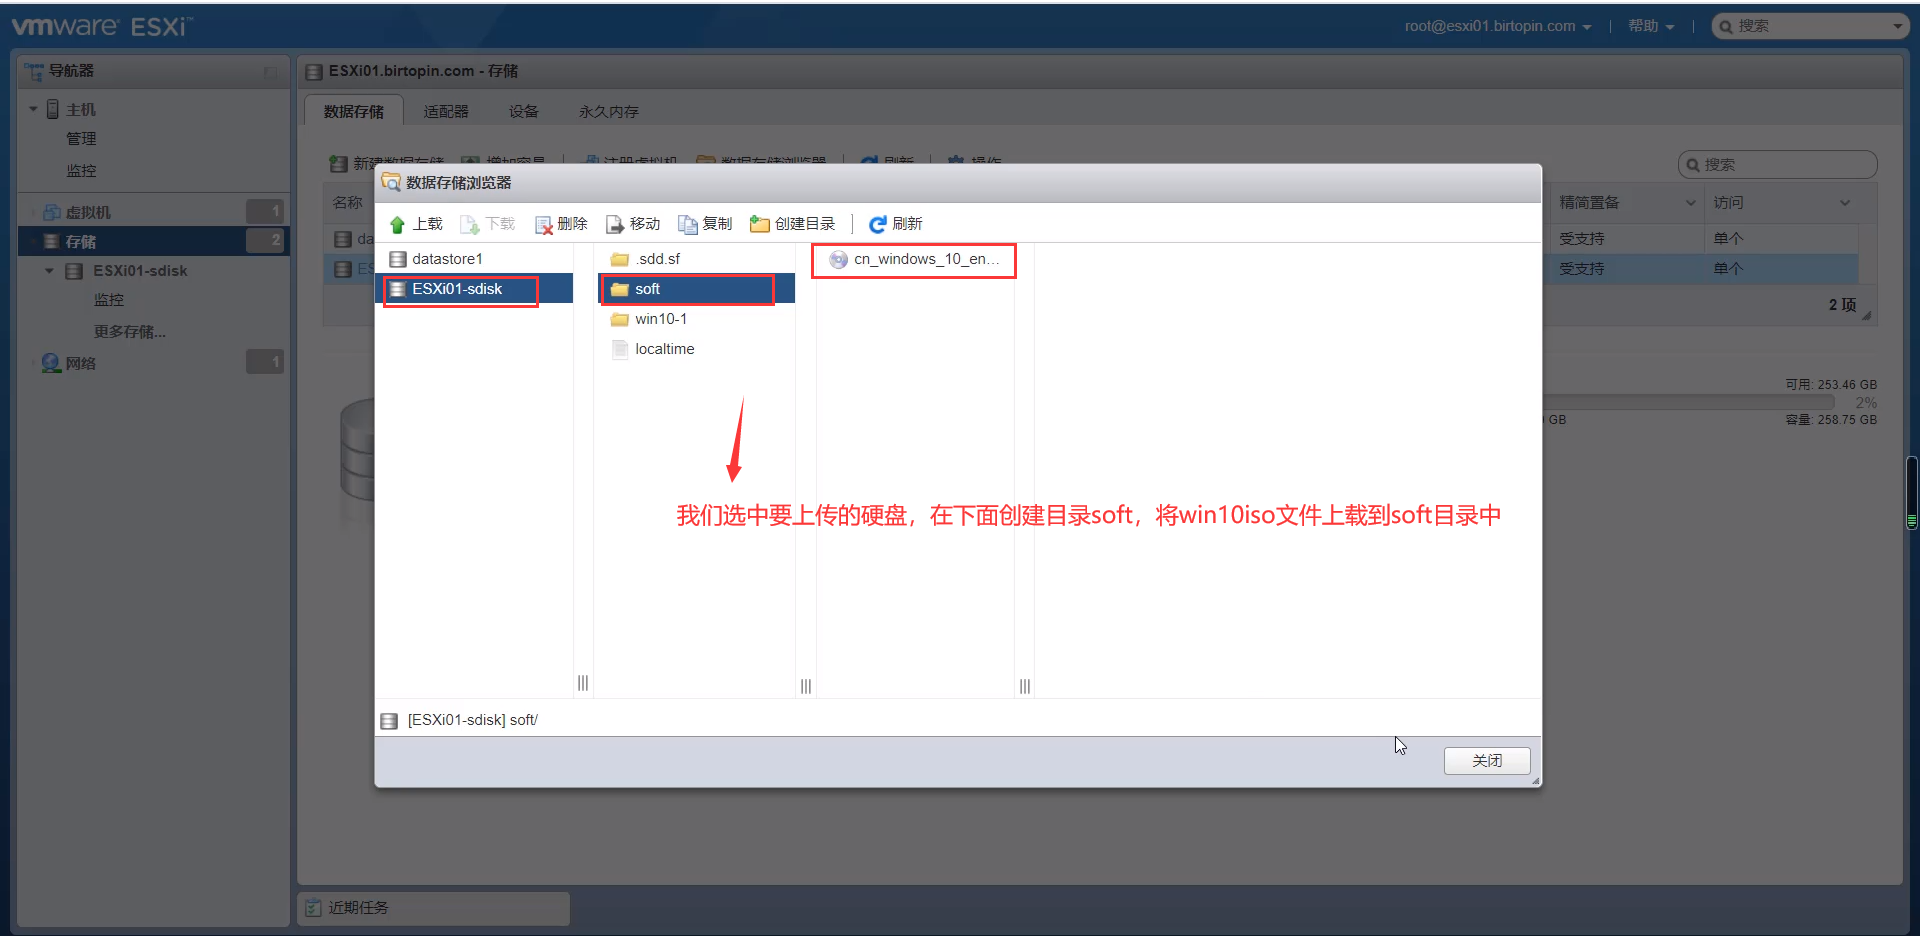Viewport: 1920px width, 936px height.
Task: Click 管理 under host in navigator
Action: [x=81, y=139]
